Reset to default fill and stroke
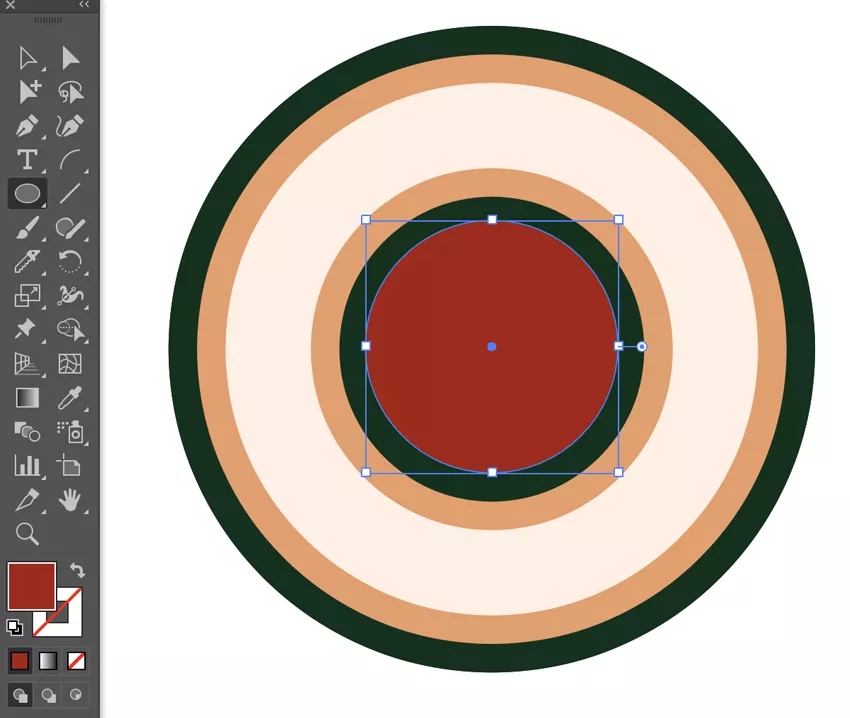The image size is (850, 718). pyautogui.click(x=15, y=627)
